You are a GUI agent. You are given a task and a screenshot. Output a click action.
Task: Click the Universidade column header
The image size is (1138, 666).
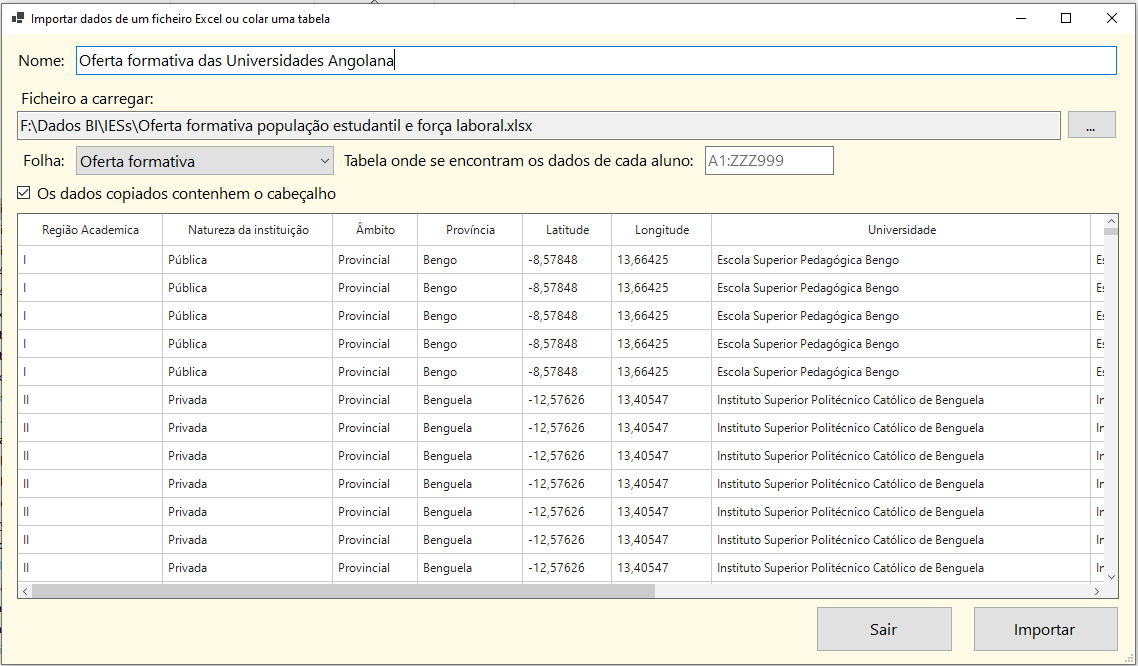click(x=901, y=230)
